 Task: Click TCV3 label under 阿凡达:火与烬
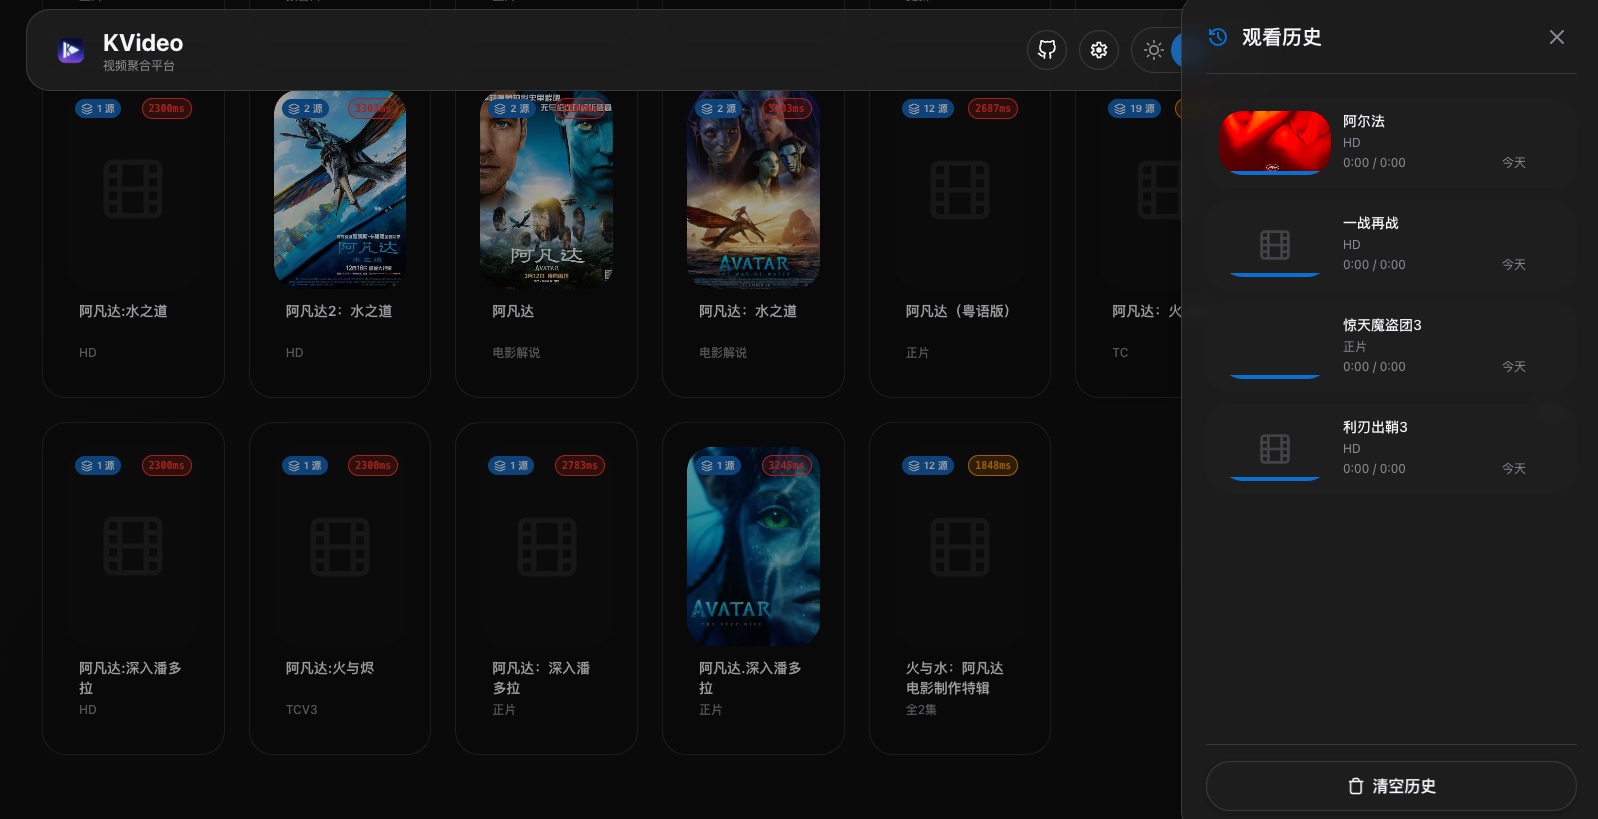[x=301, y=709]
